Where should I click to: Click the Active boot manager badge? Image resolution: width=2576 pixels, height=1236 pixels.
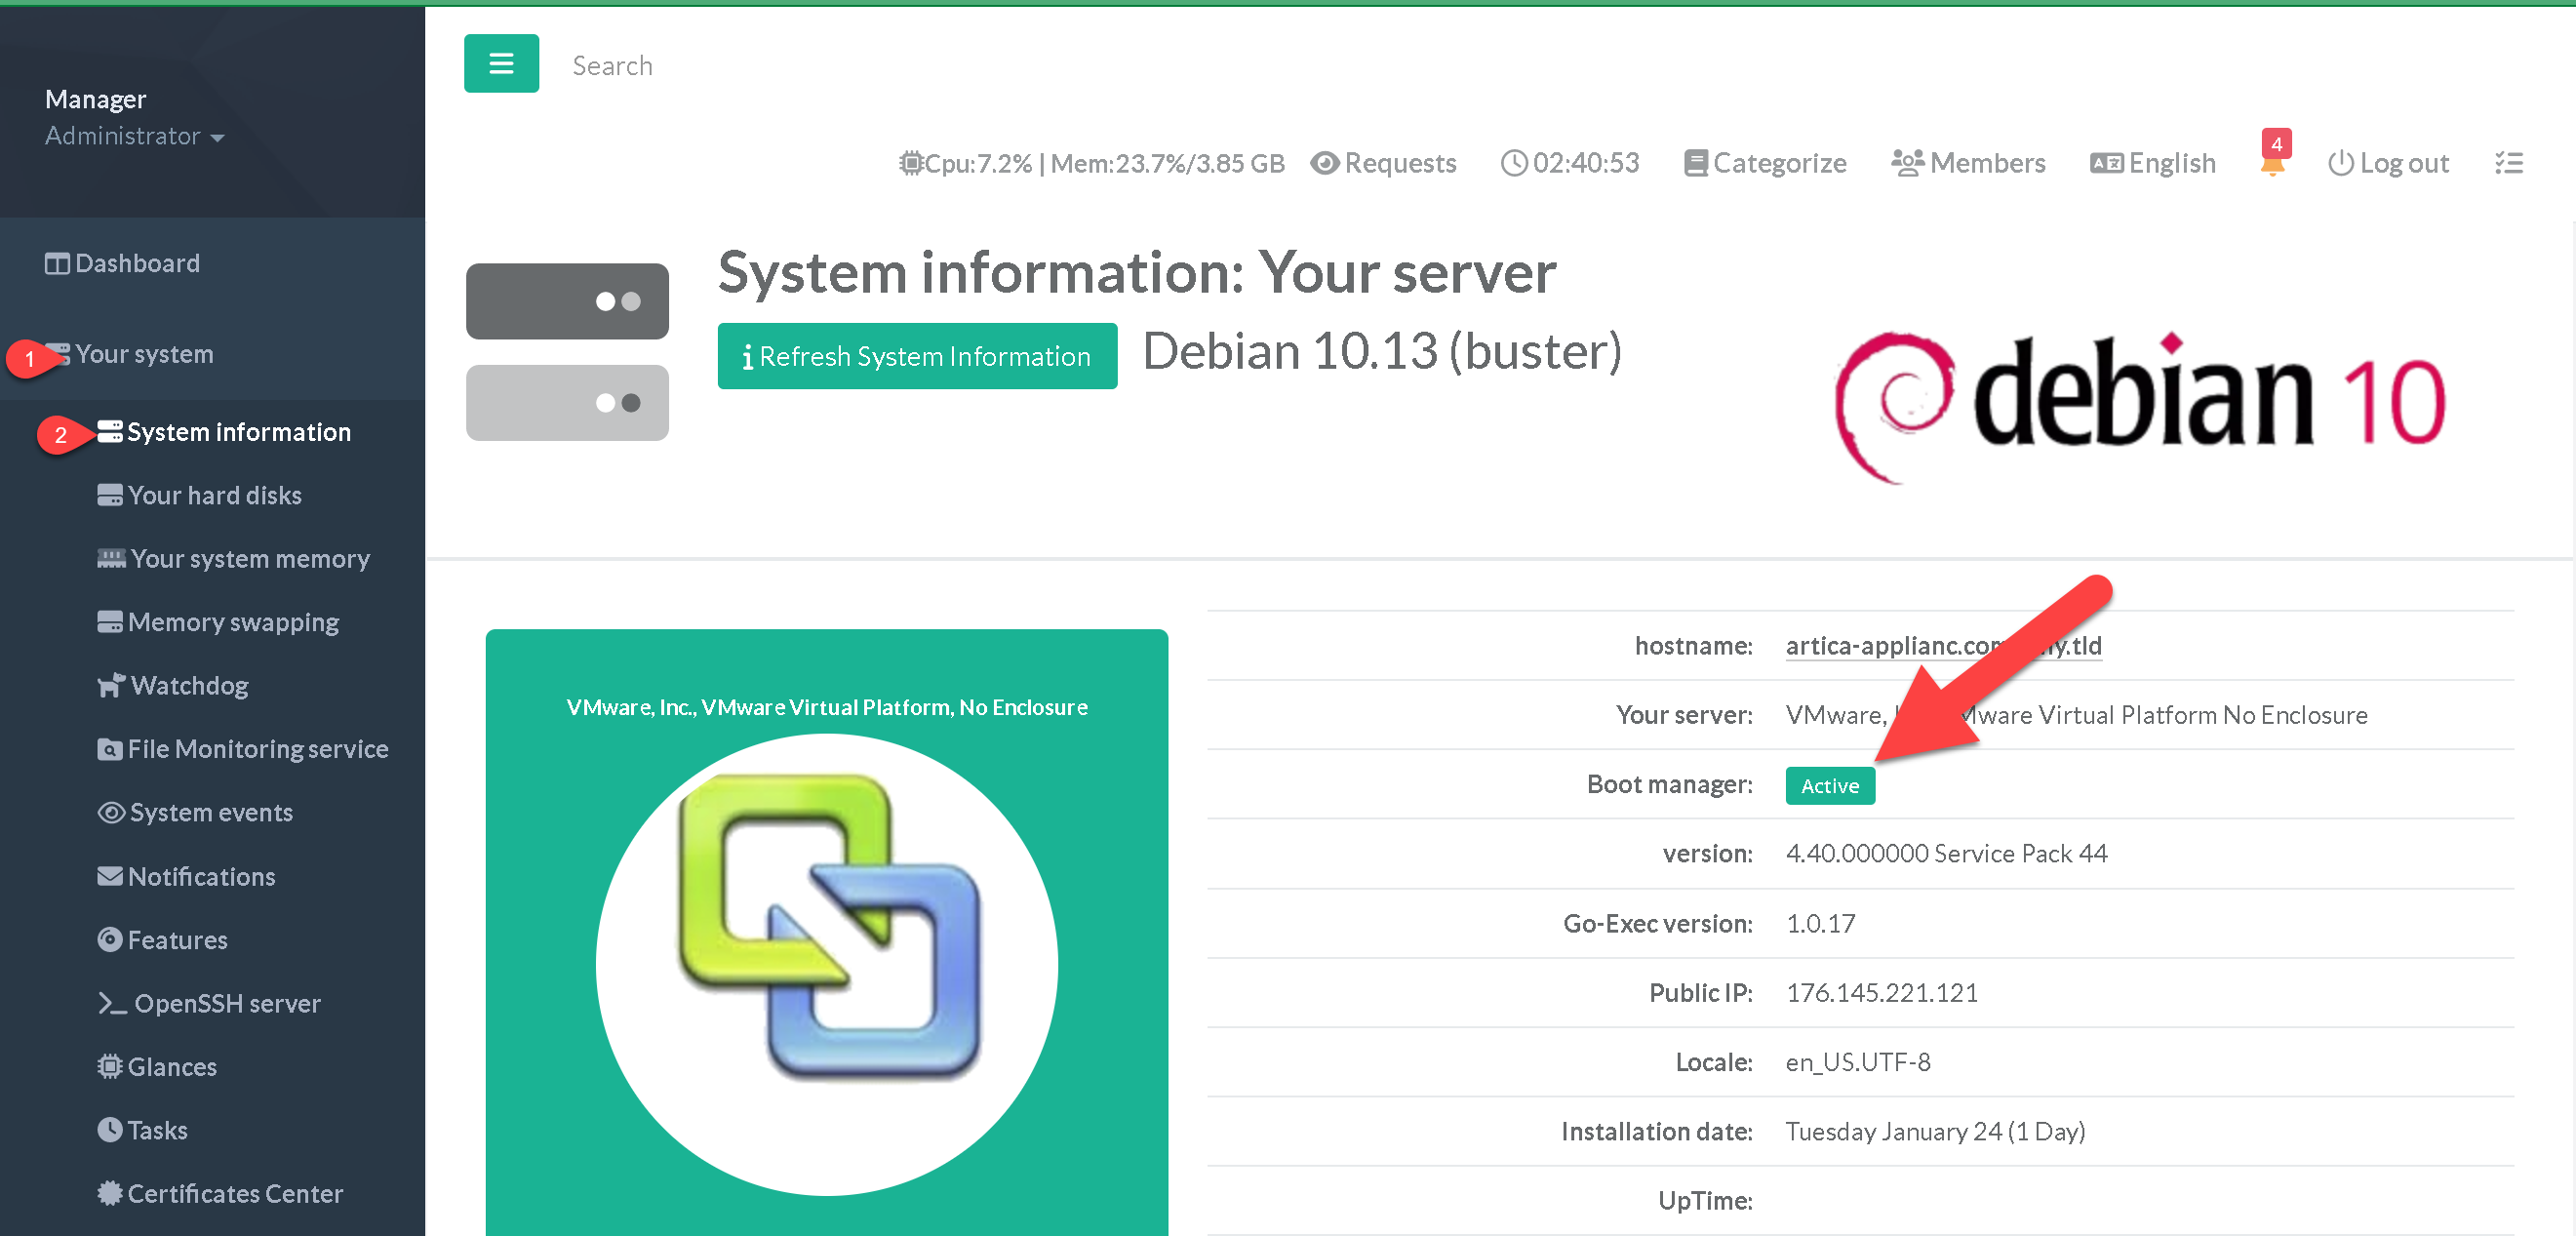(x=1829, y=785)
